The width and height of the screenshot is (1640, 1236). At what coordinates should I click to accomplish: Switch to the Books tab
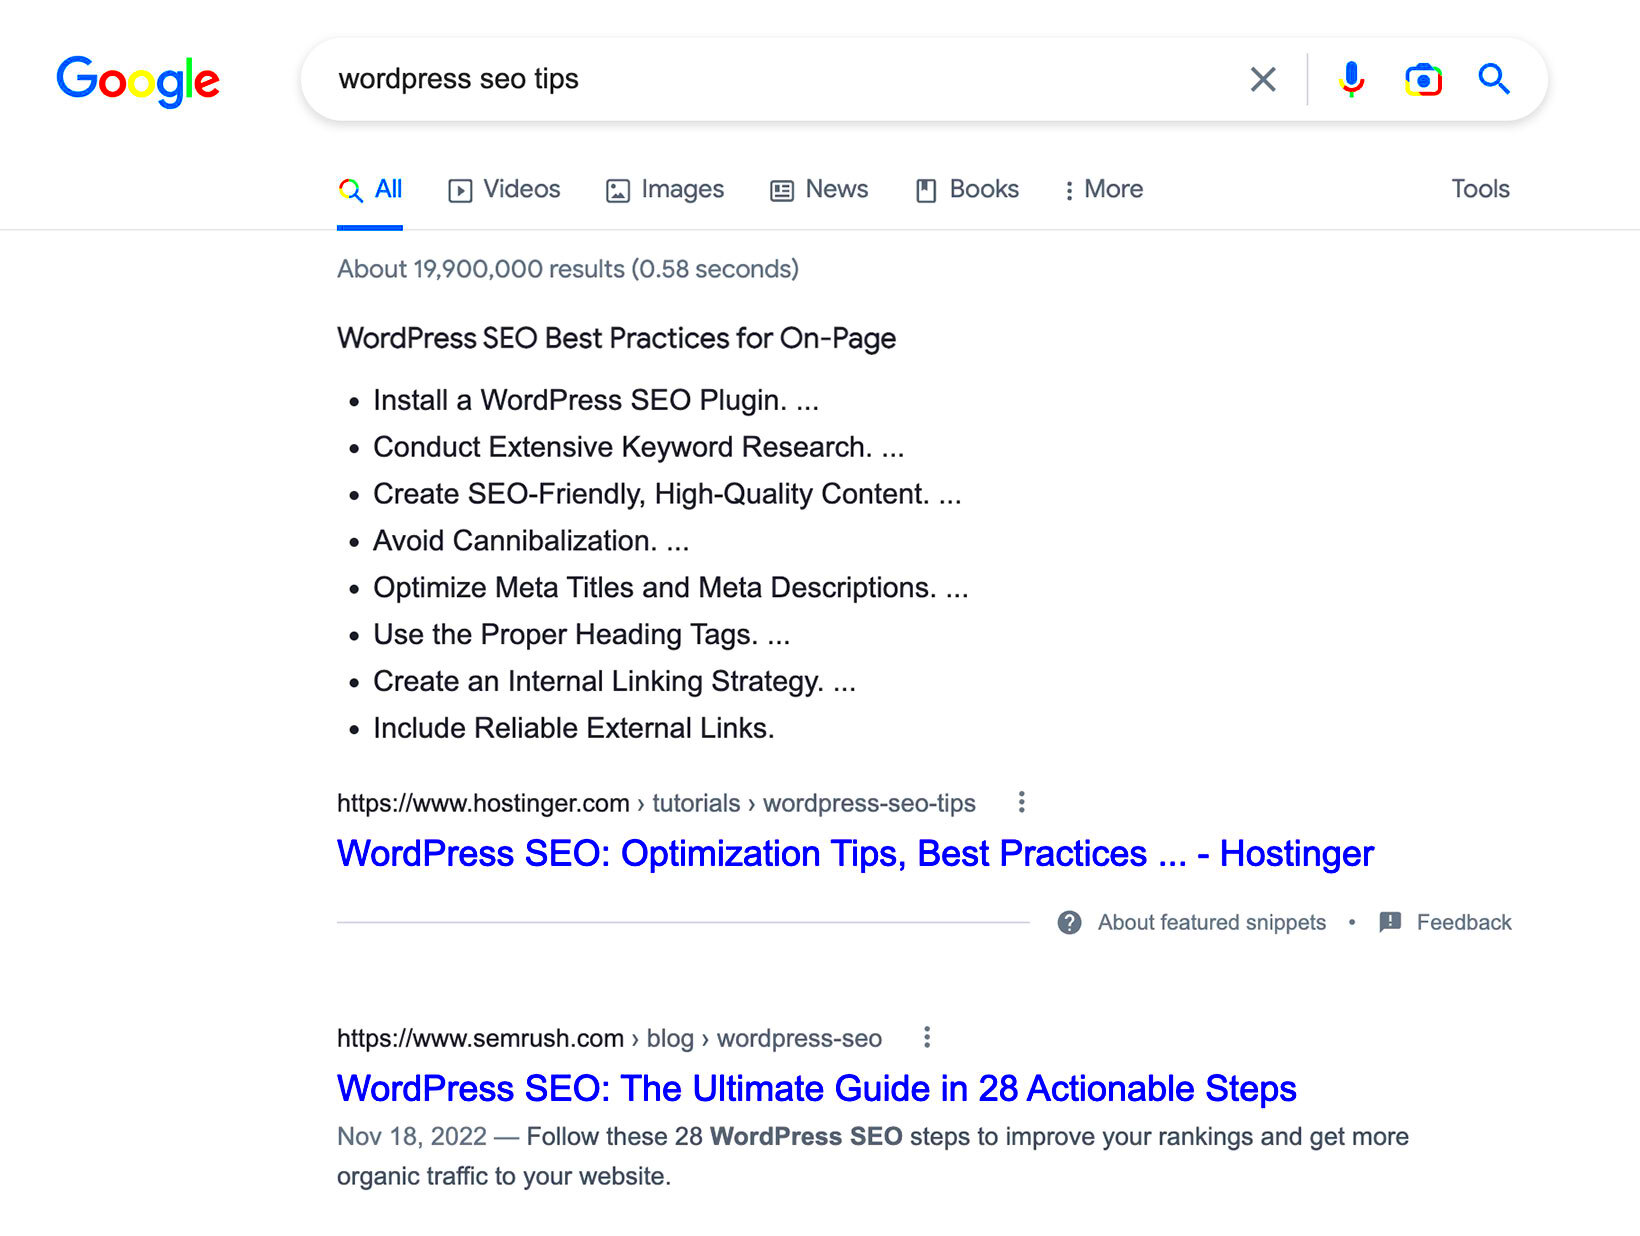click(967, 190)
